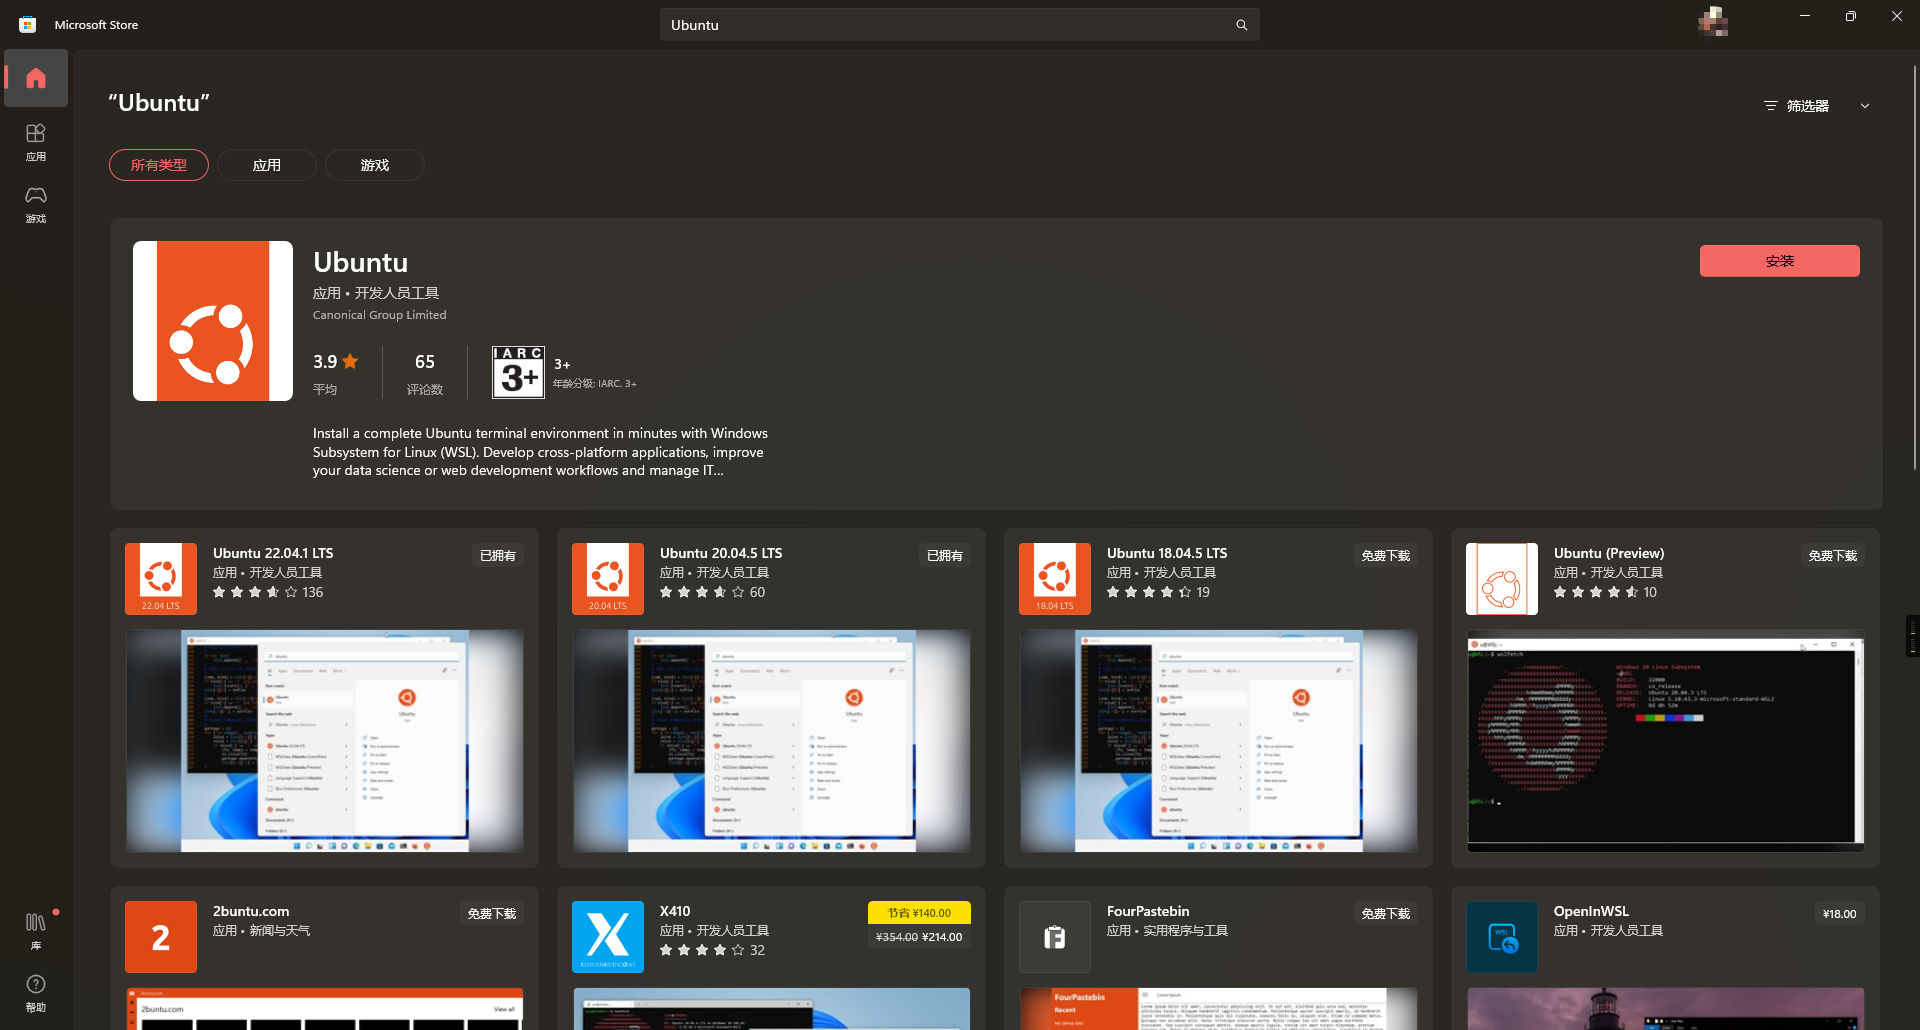Click the 65 review count
The height and width of the screenshot is (1030, 1920).
tap(425, 362)
